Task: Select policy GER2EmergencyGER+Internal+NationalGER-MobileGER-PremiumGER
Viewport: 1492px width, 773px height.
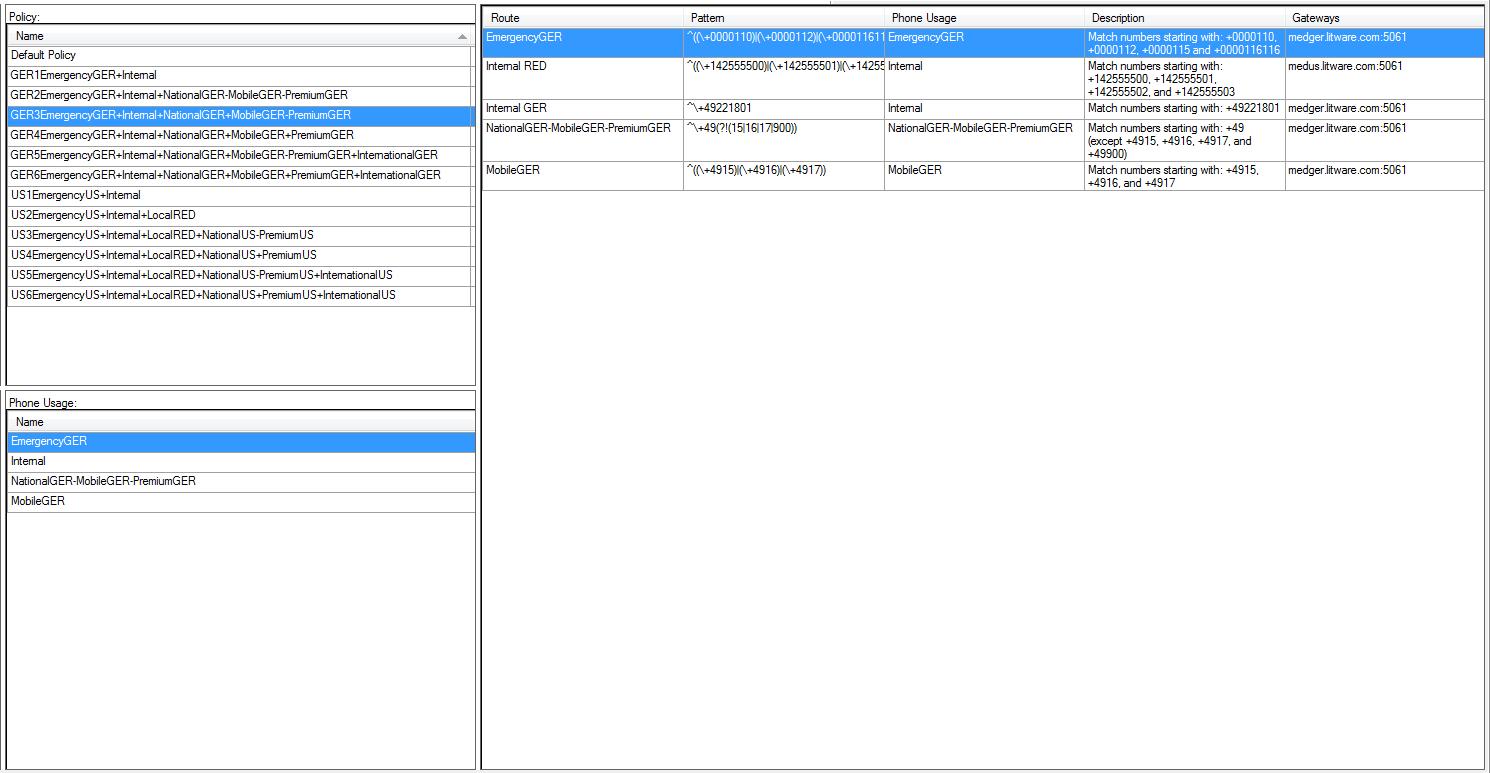Action: point(238,96)
